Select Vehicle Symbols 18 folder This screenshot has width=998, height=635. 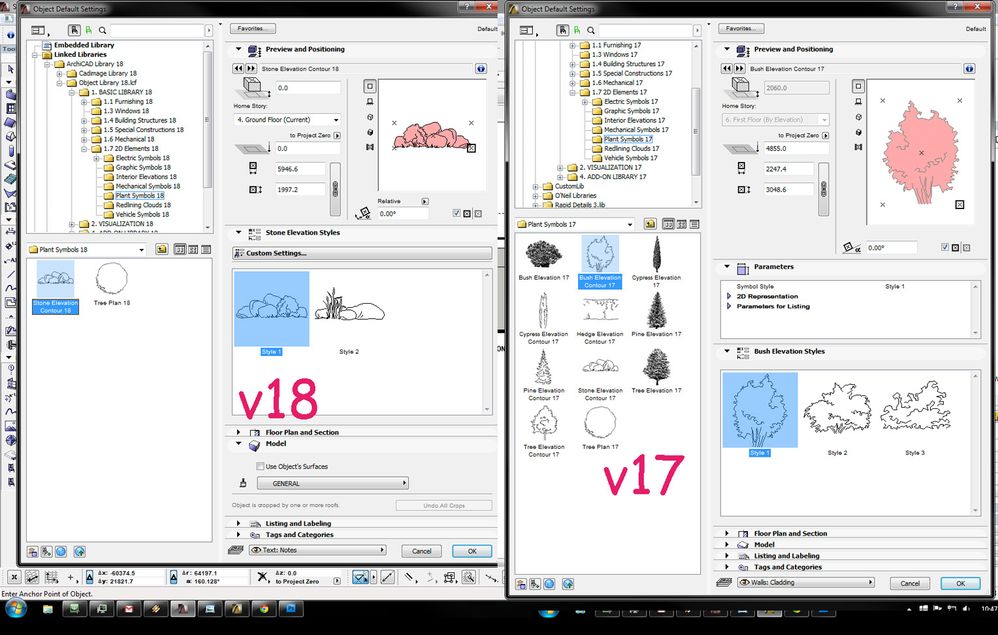pos(142,214)
